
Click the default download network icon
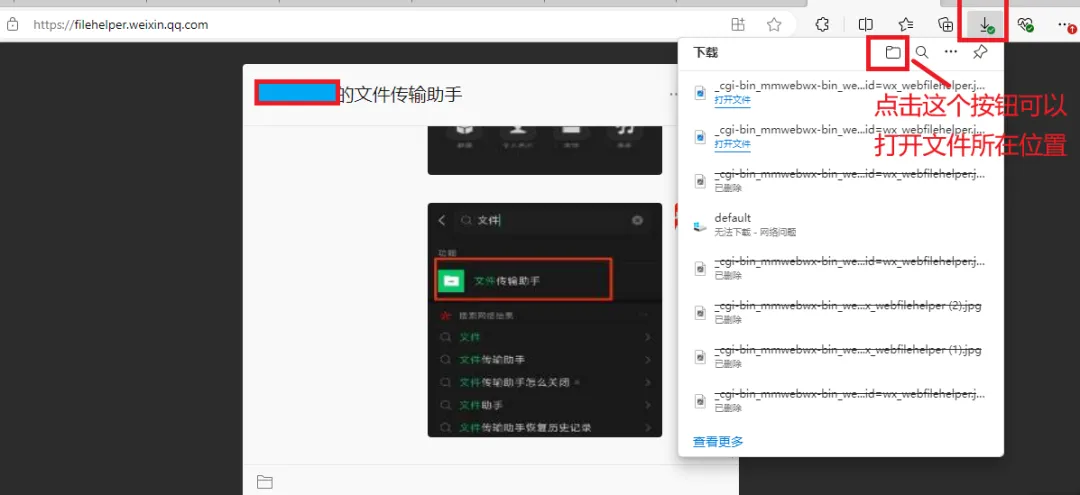click(700, 225)
